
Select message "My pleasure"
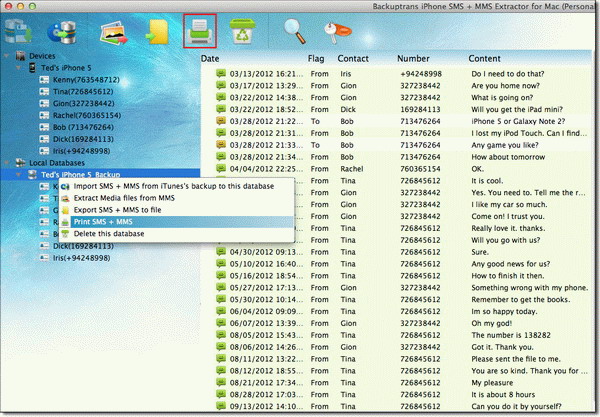[492, 382]
